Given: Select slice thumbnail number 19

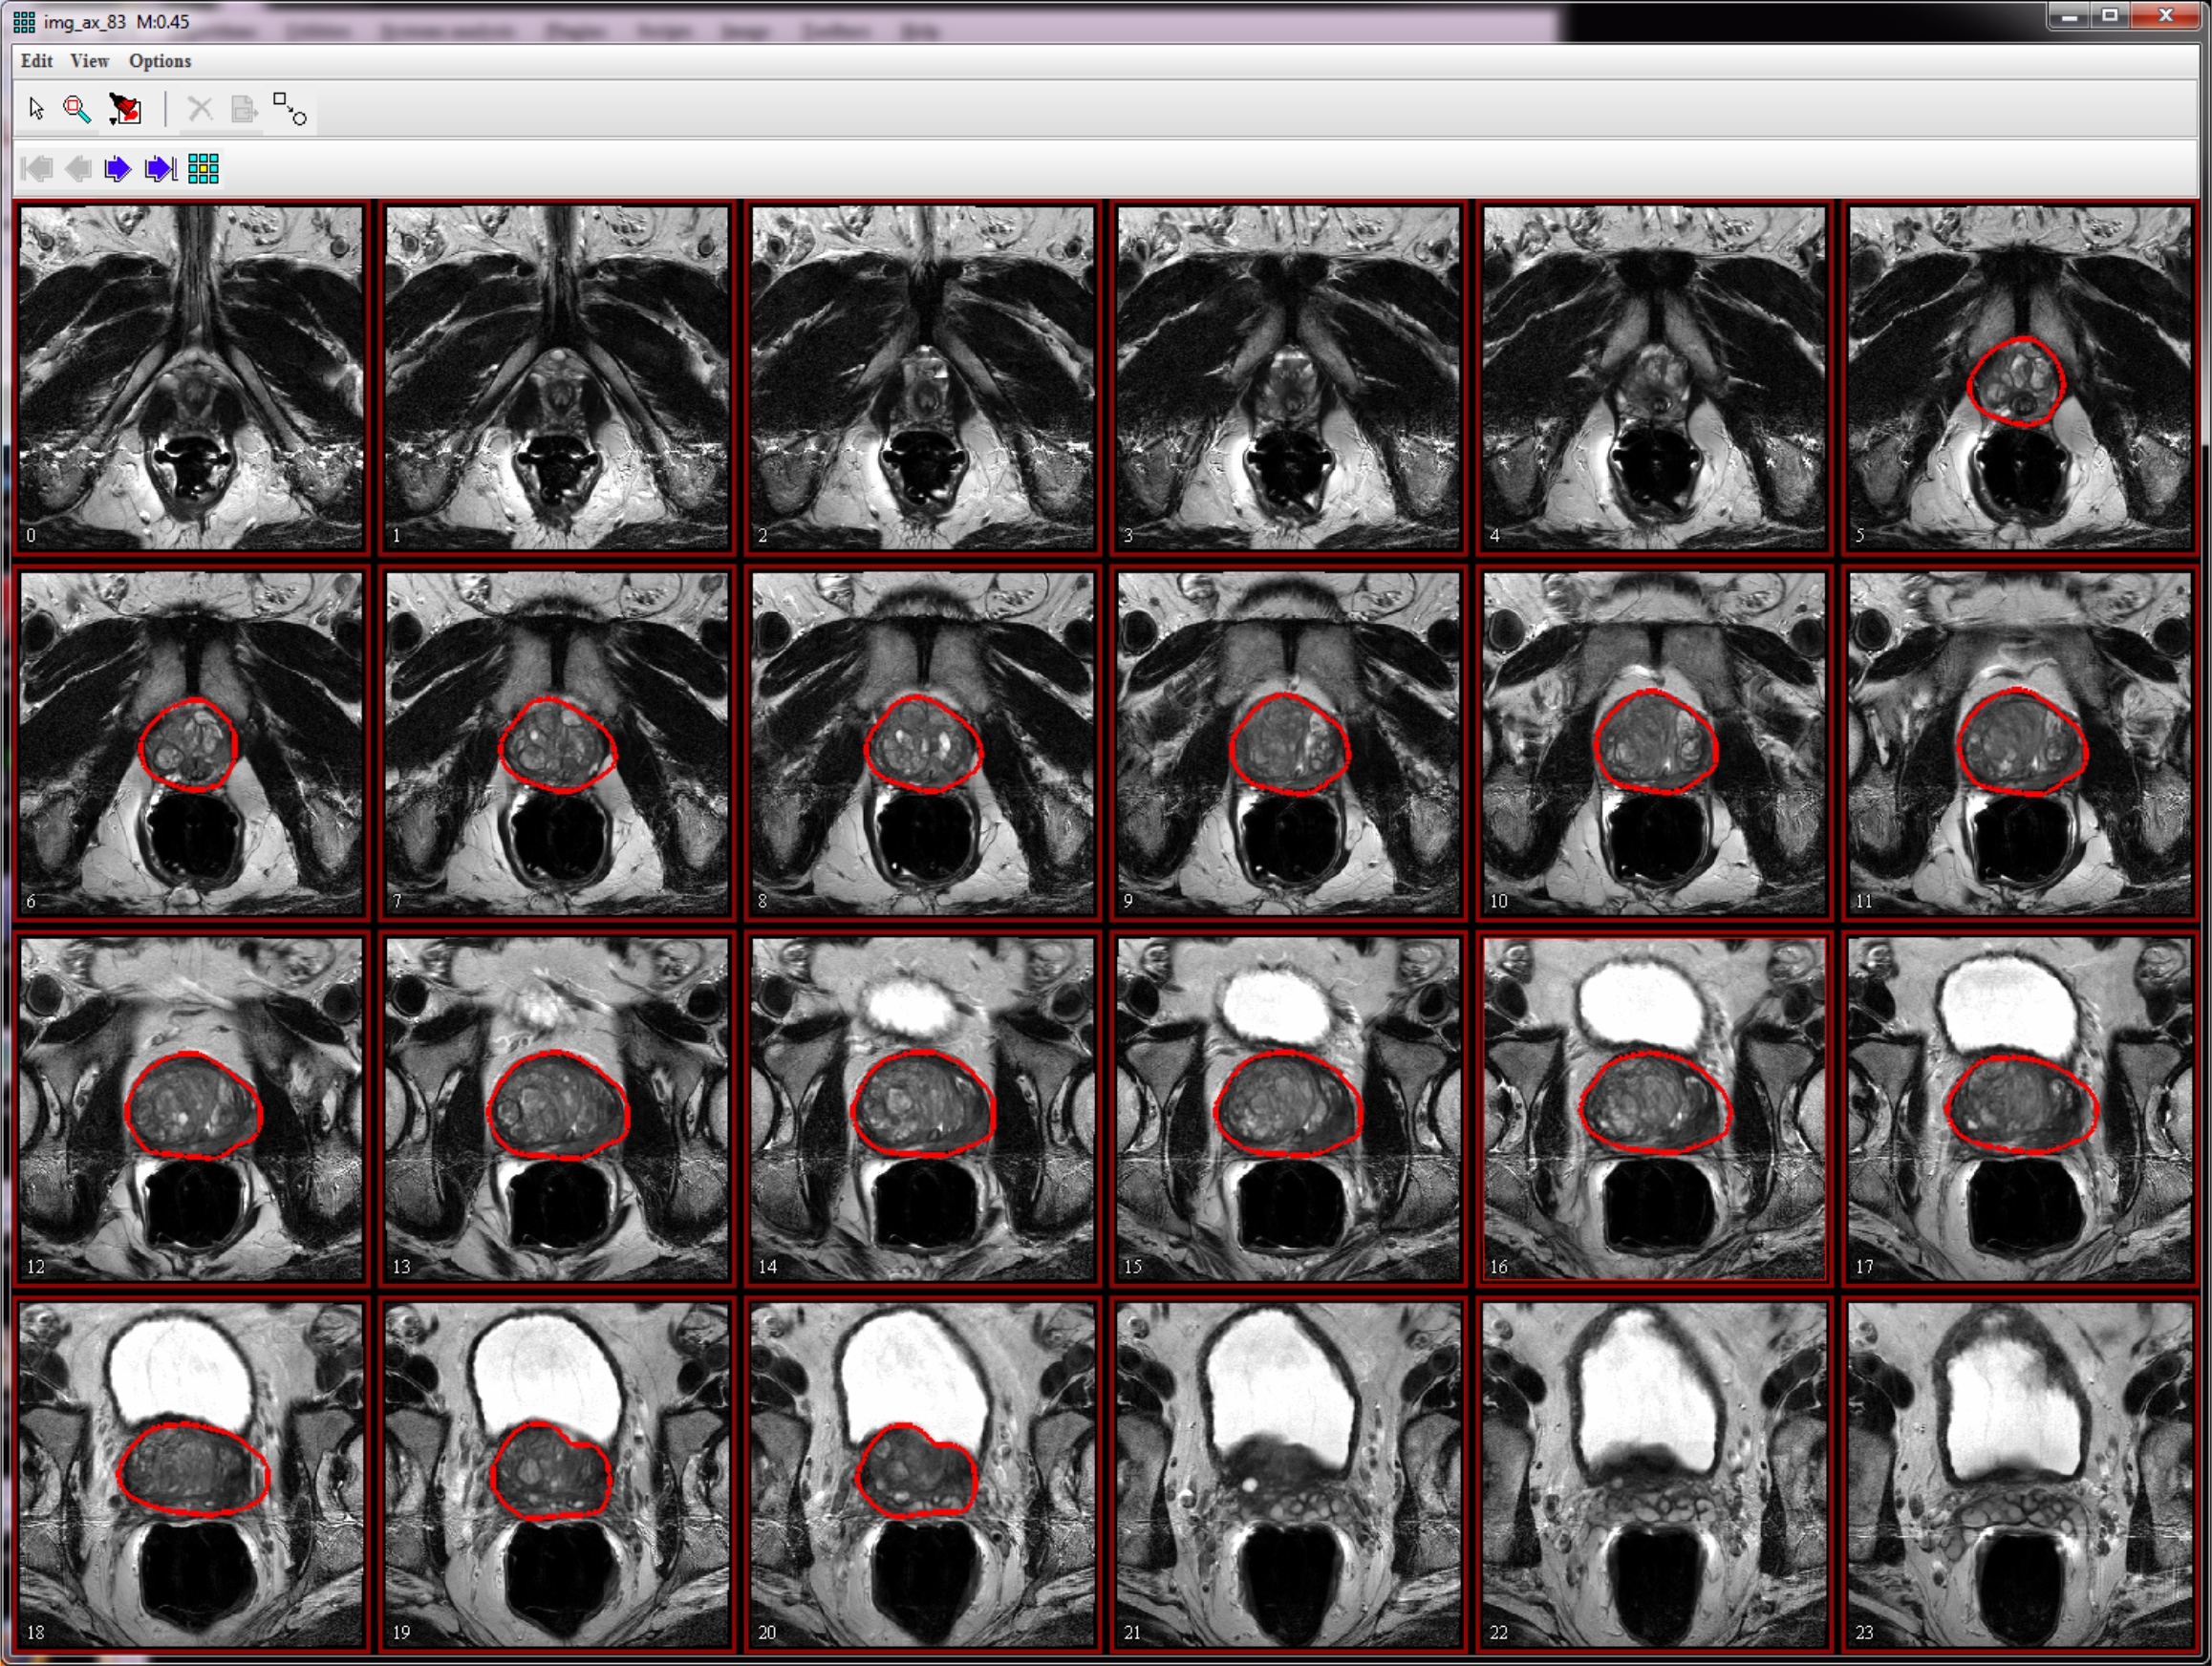Looking at the screenshot, I should tap(557, 1474).
